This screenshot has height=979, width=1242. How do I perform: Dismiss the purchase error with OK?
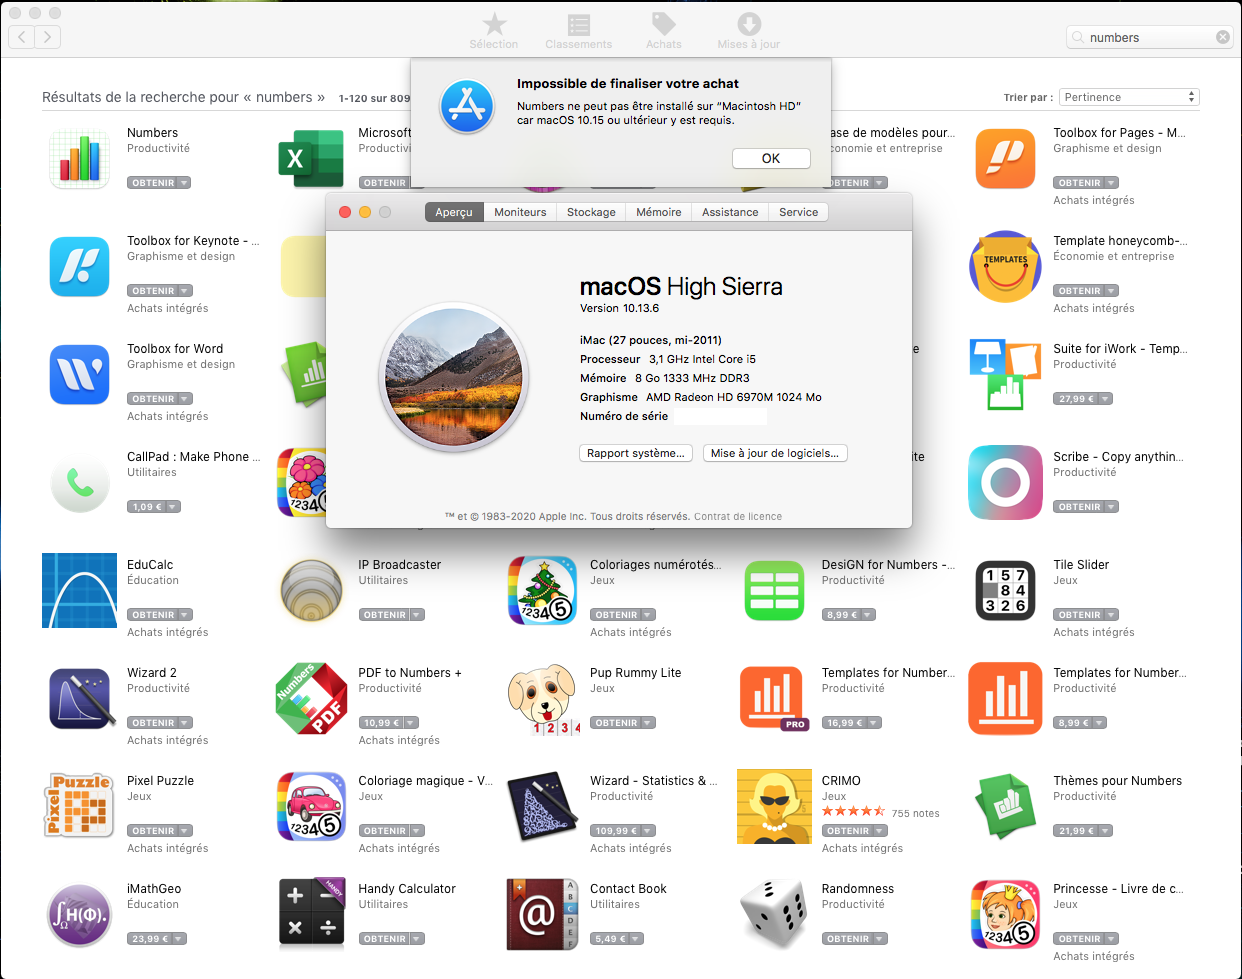[771, 158]
